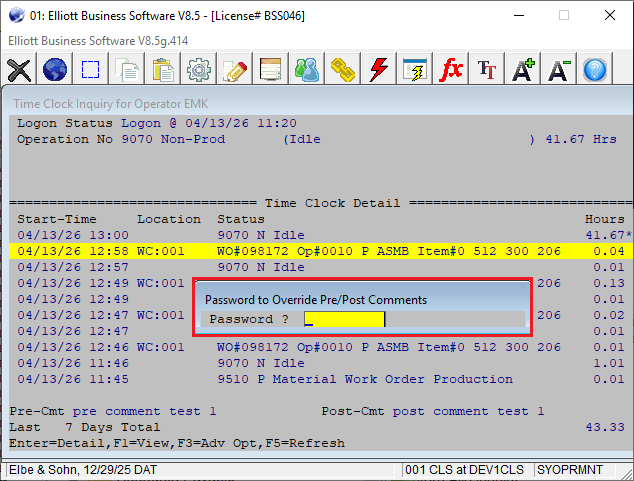Click the paste clipboard toolbar icon
Screen dimensions: 634x481
163,70
